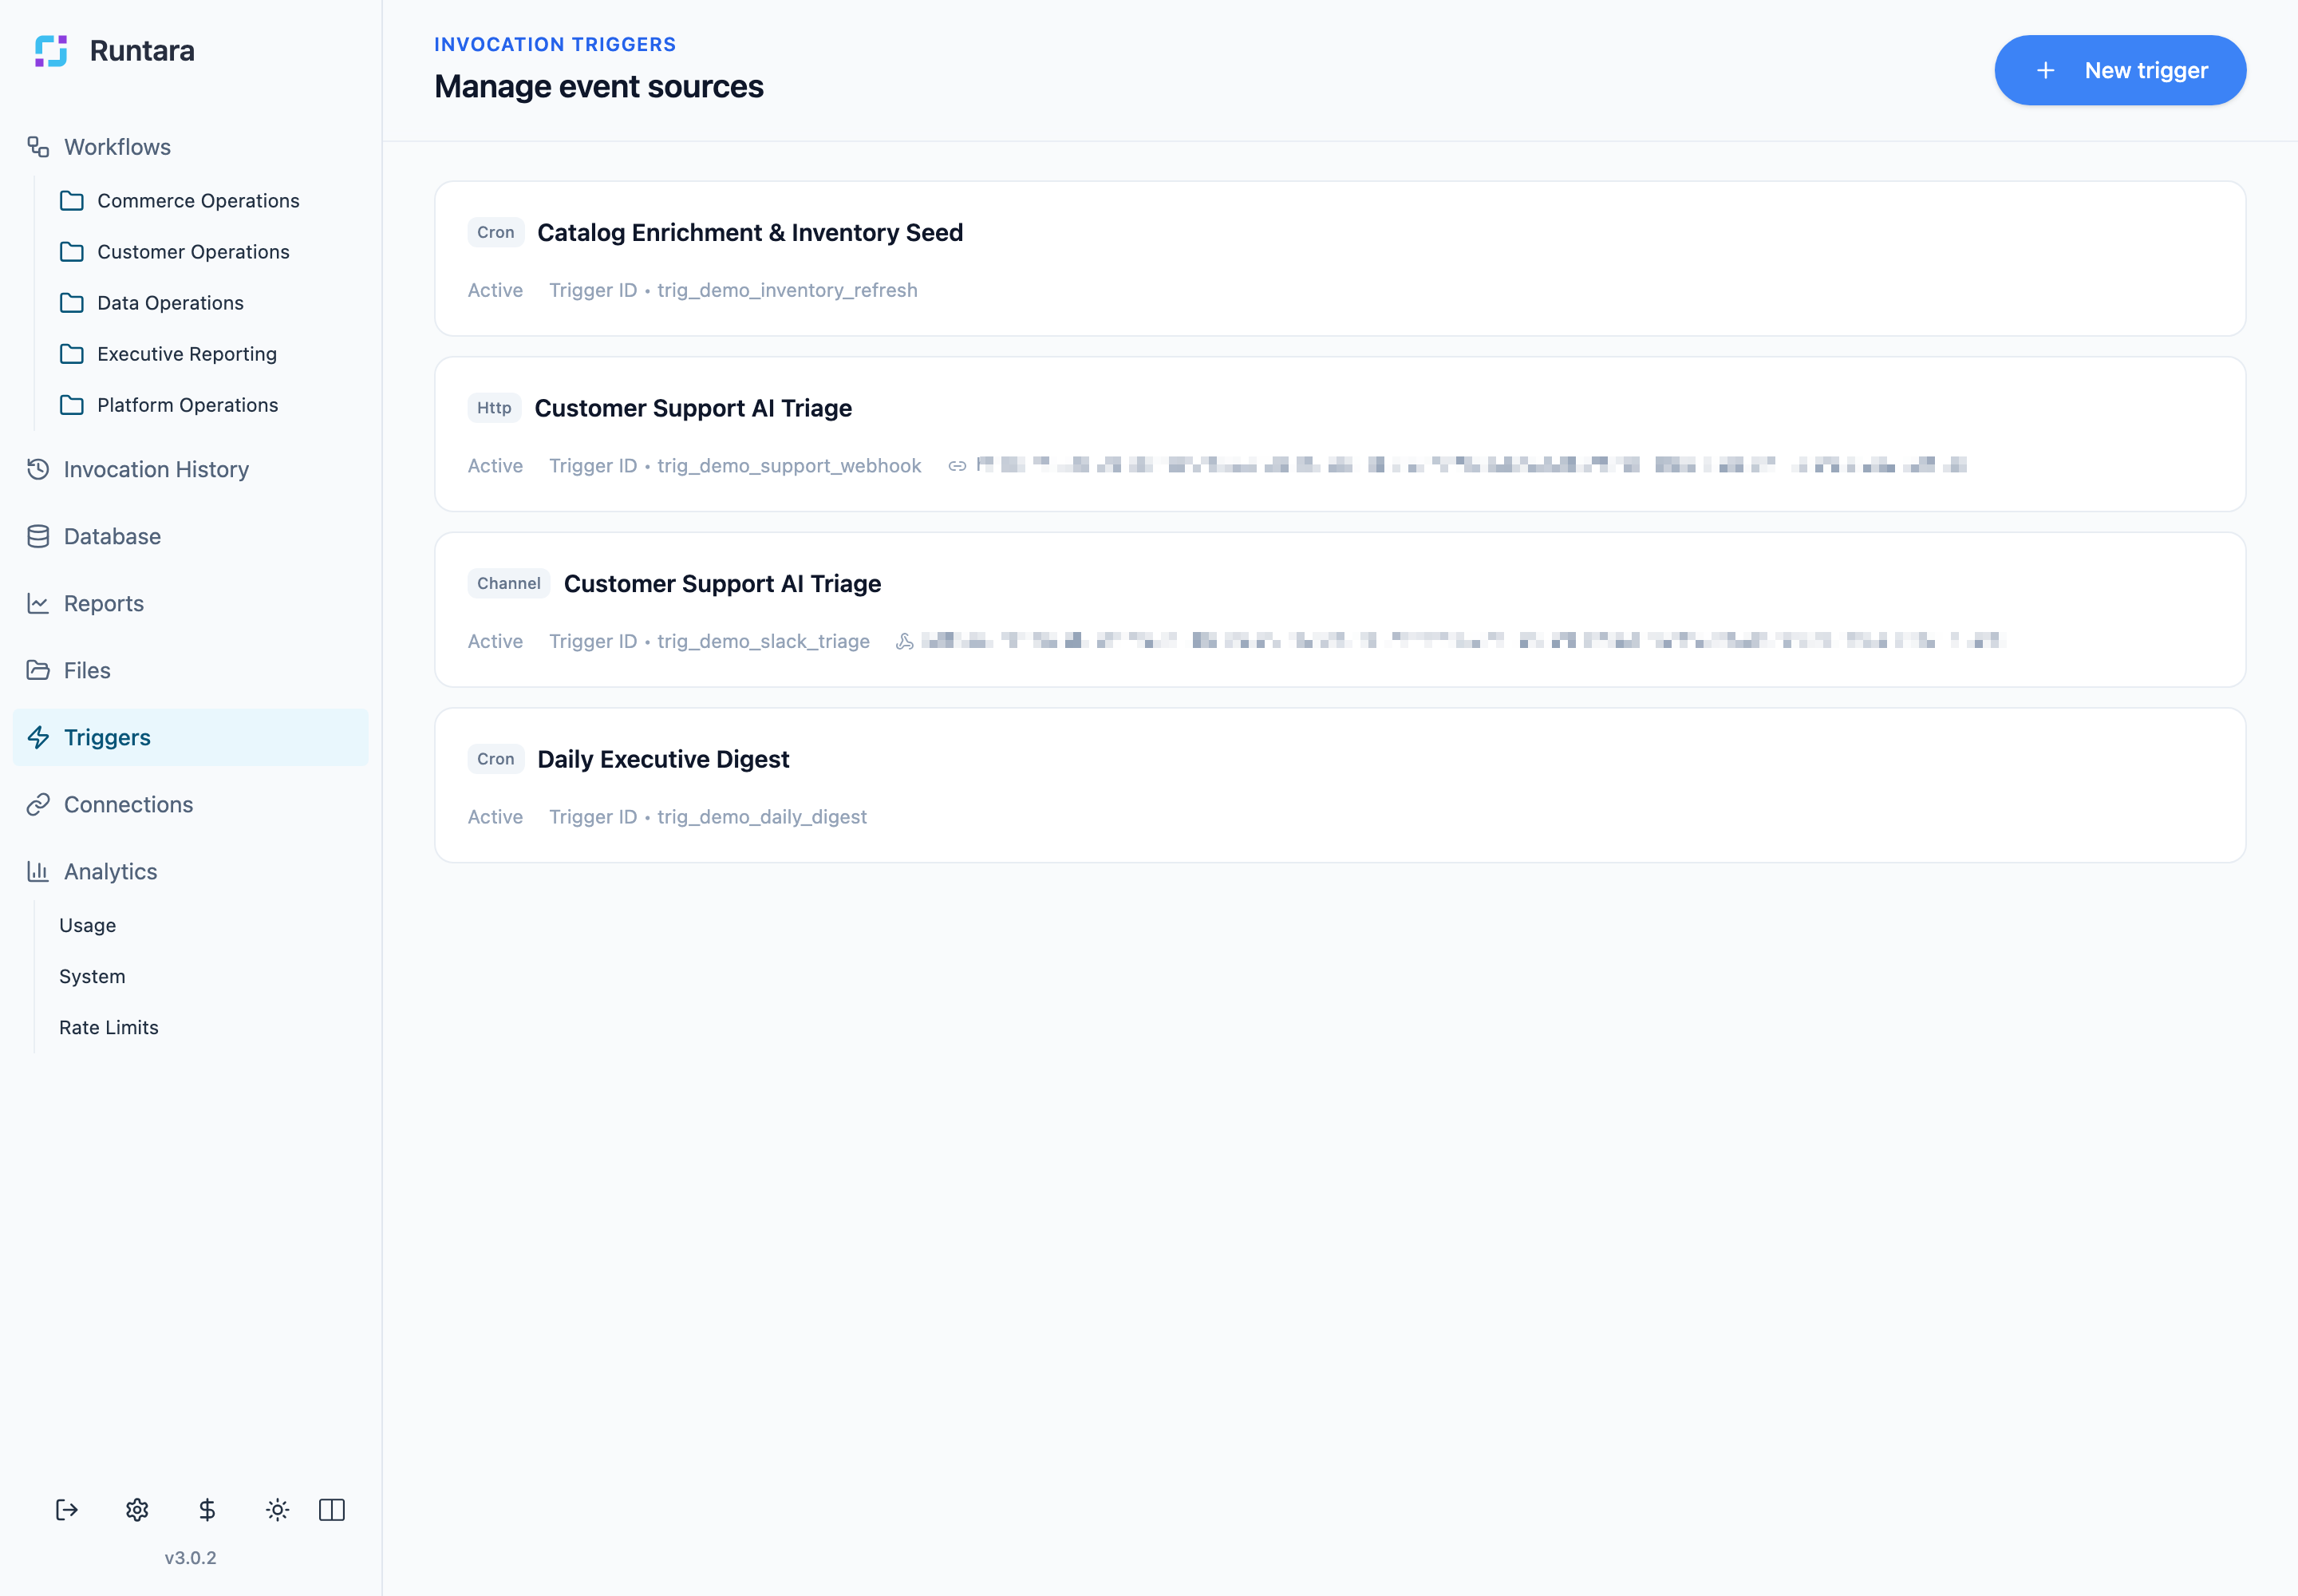This screenshot has height=1596, width=2298.
Task: Open the Database page
Action: [190, 536]
